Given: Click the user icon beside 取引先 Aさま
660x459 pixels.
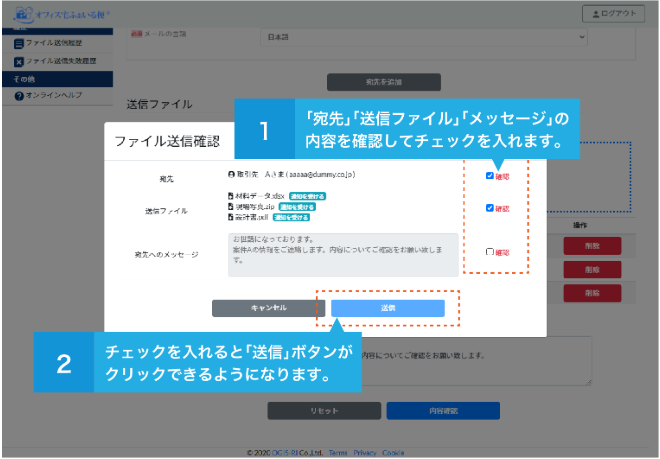Looking at the screenshot, I should click(x=231, y=174).
